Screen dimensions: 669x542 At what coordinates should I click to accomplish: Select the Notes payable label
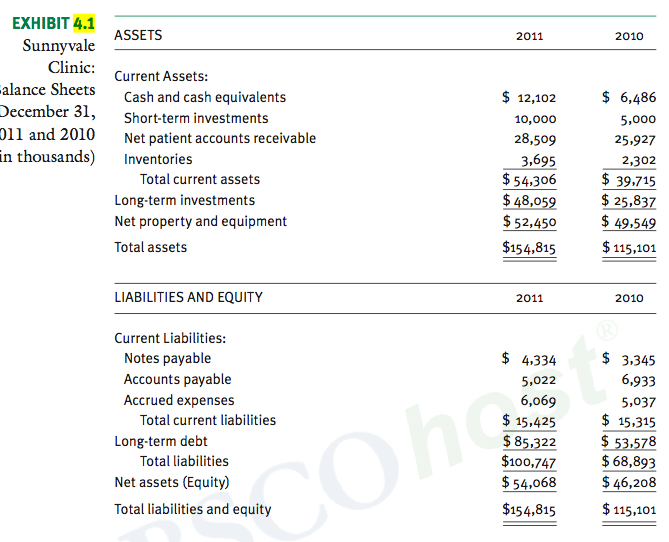coord(168,358)
